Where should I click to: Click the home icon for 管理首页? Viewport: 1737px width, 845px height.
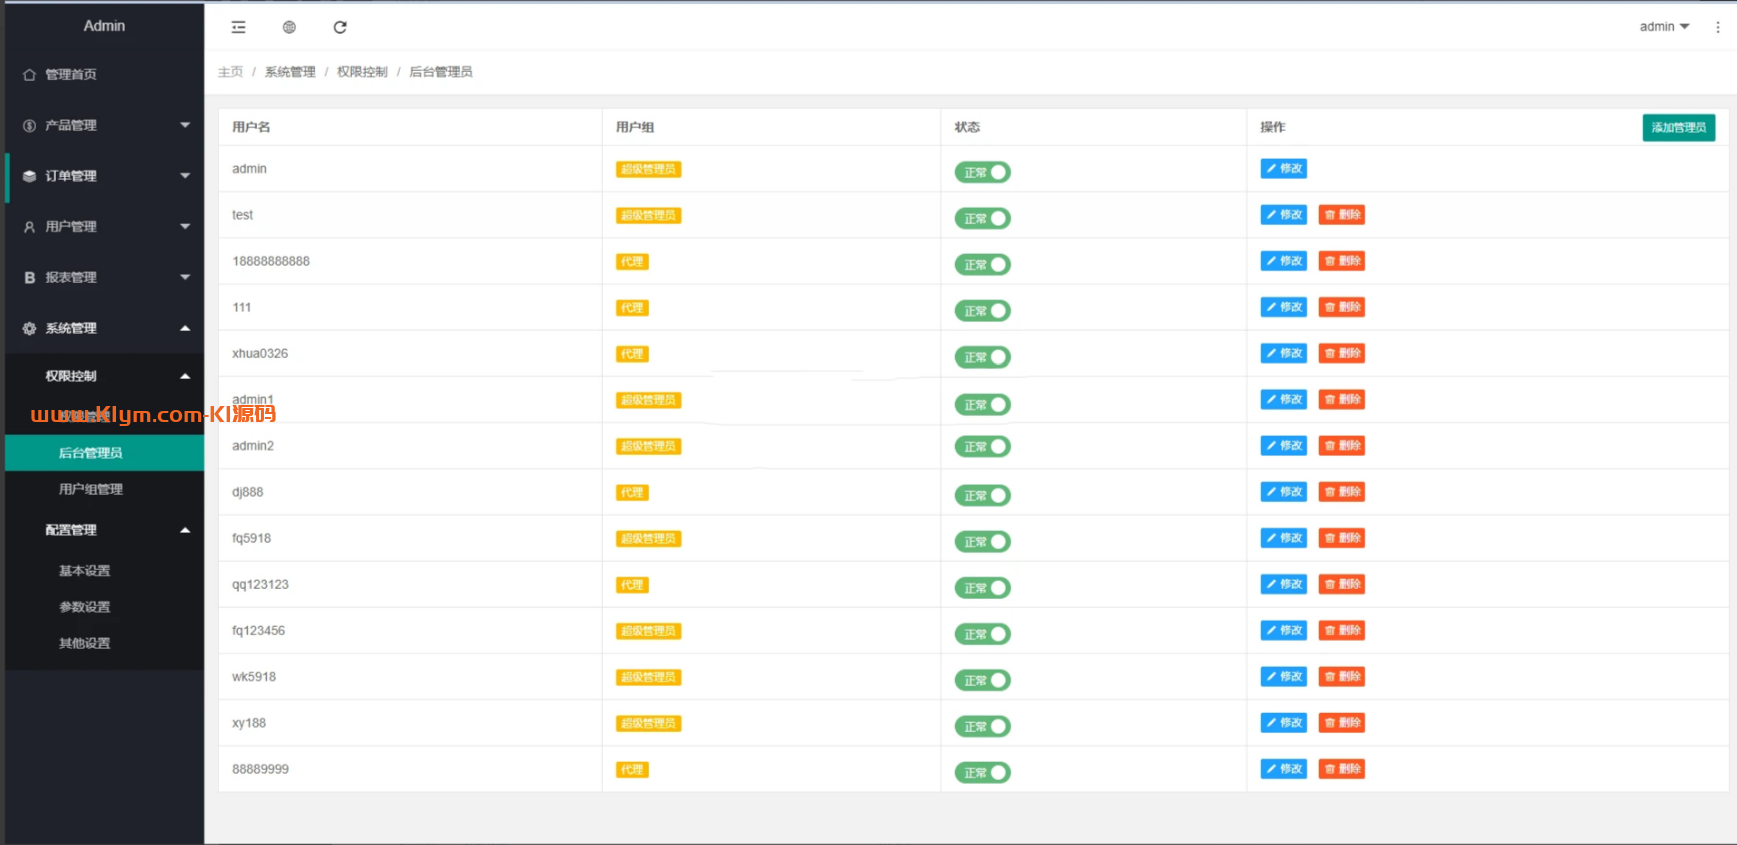29,75
